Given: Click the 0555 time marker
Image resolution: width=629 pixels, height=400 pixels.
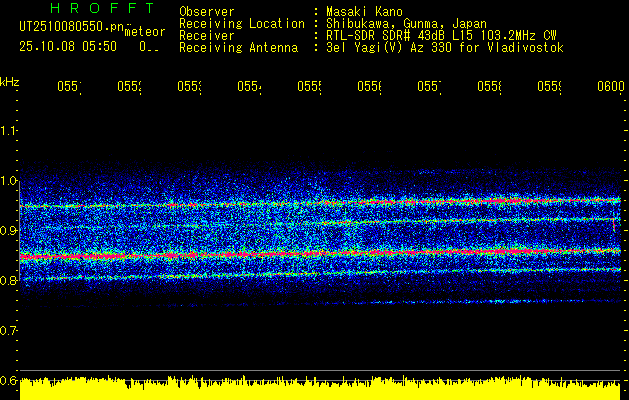Looking at the screenshot, I should [309, 87].
